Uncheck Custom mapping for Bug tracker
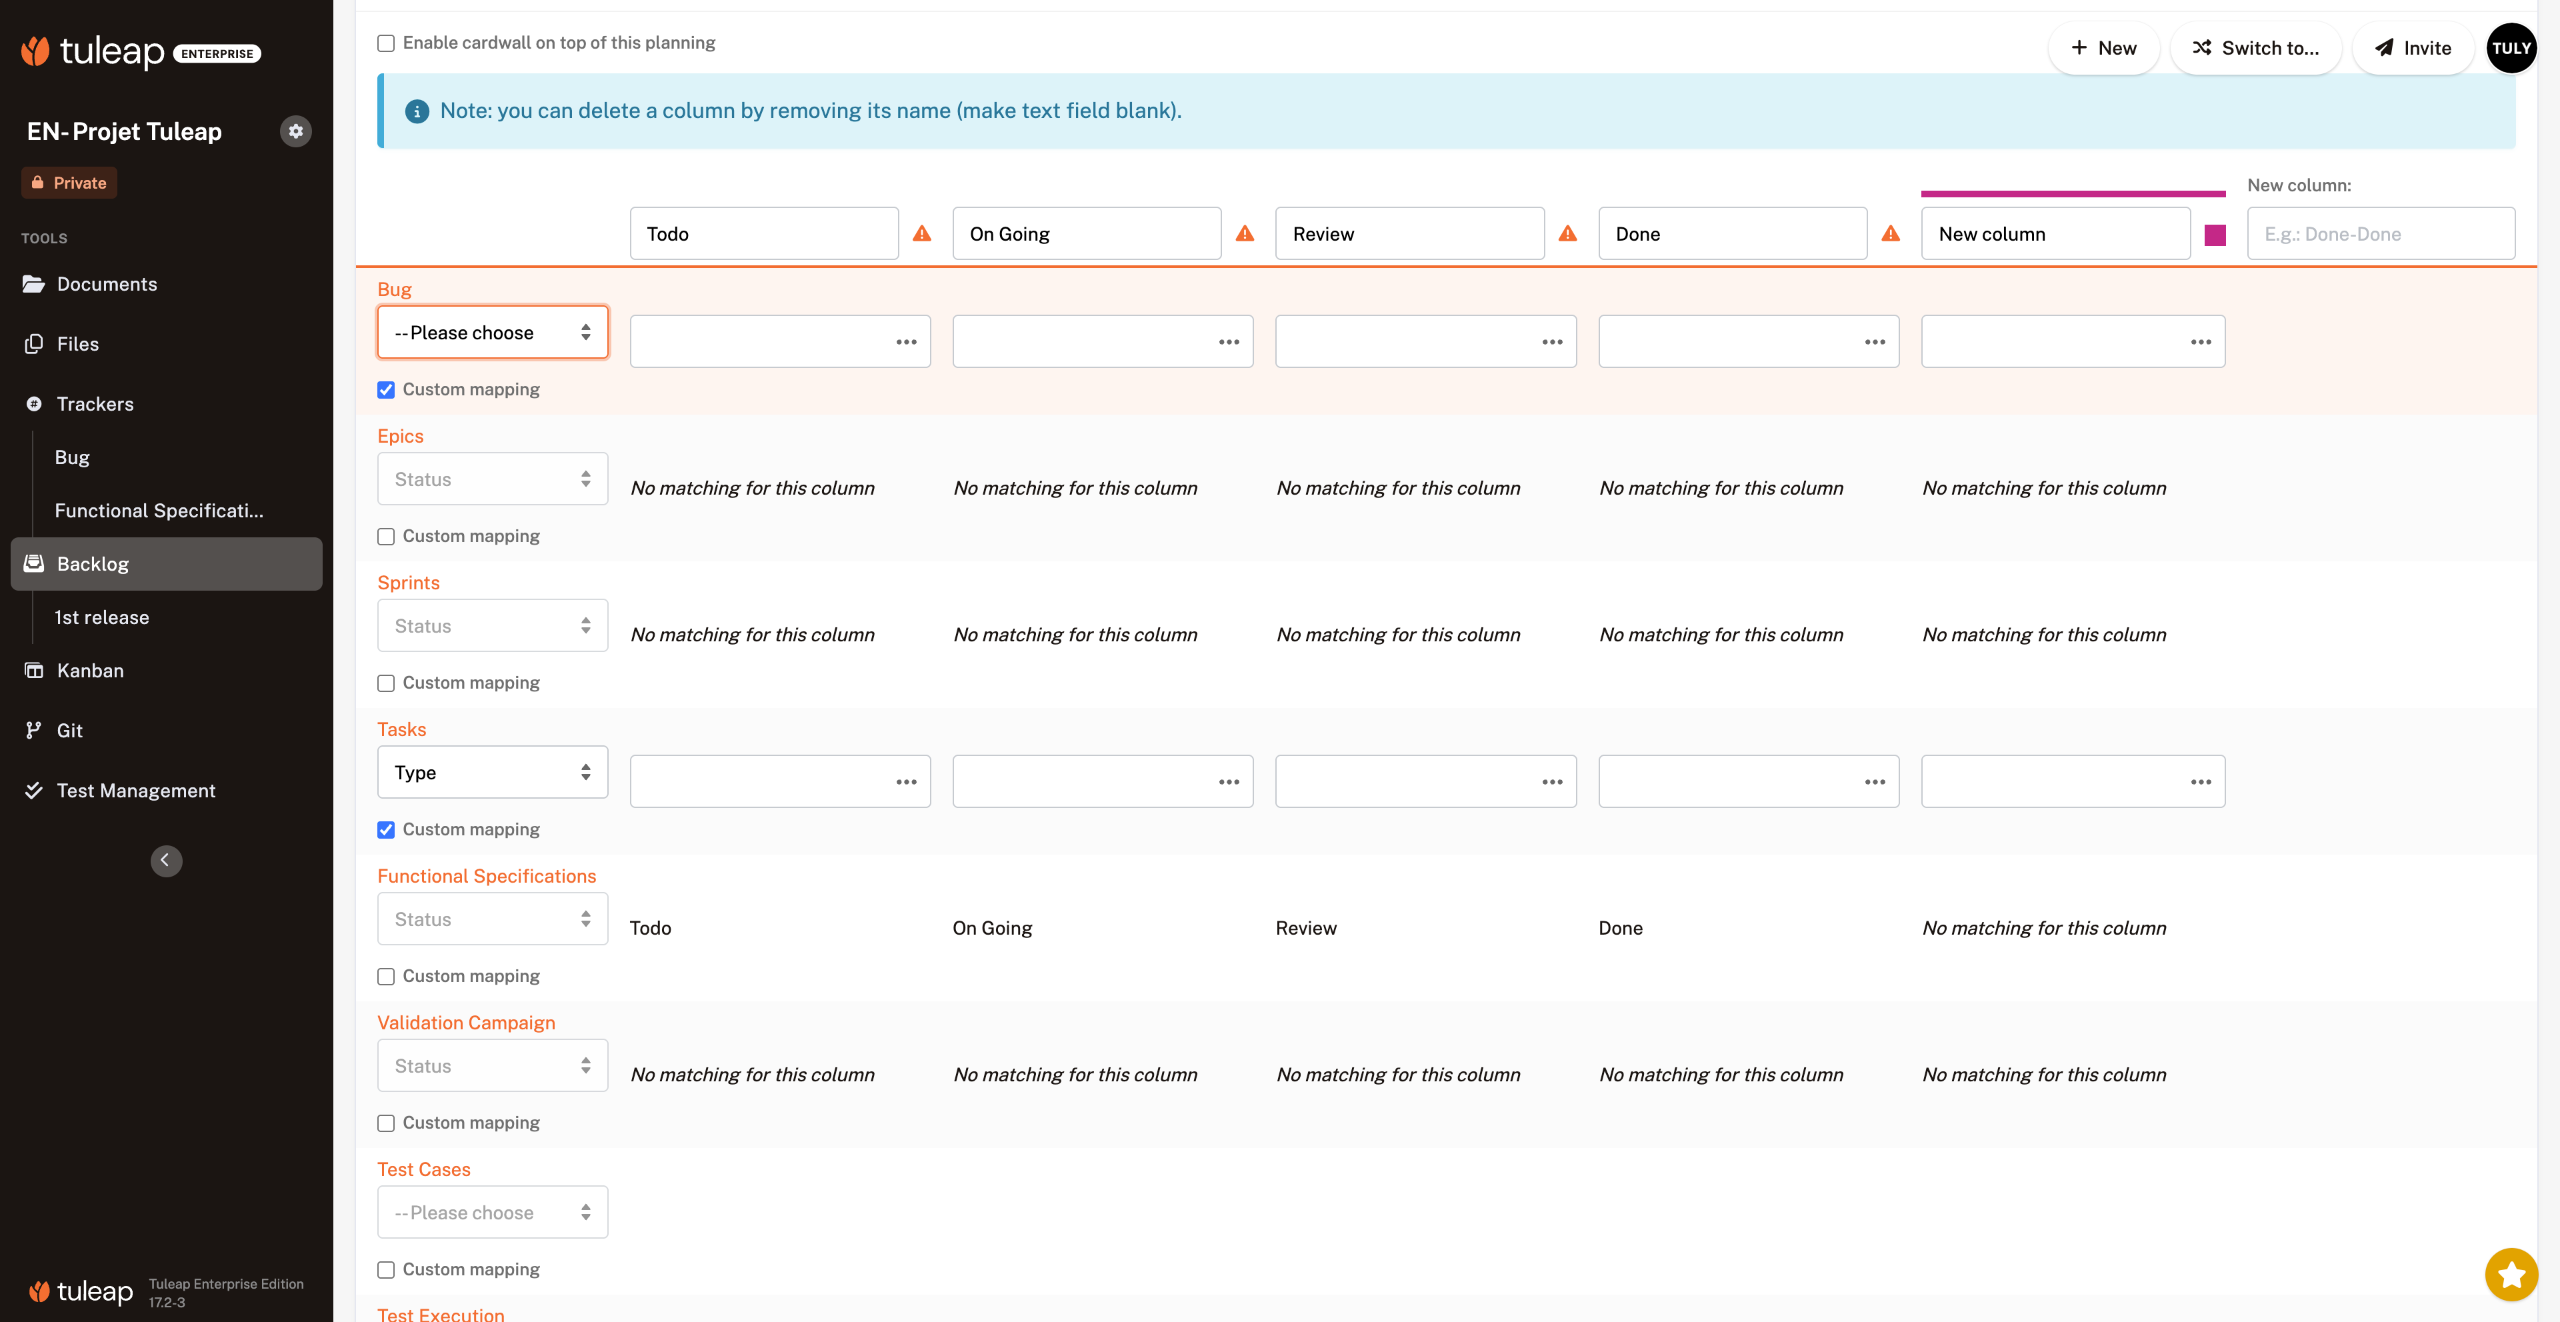Viewport: 2560px width, 1322px height. coord(386,390)
